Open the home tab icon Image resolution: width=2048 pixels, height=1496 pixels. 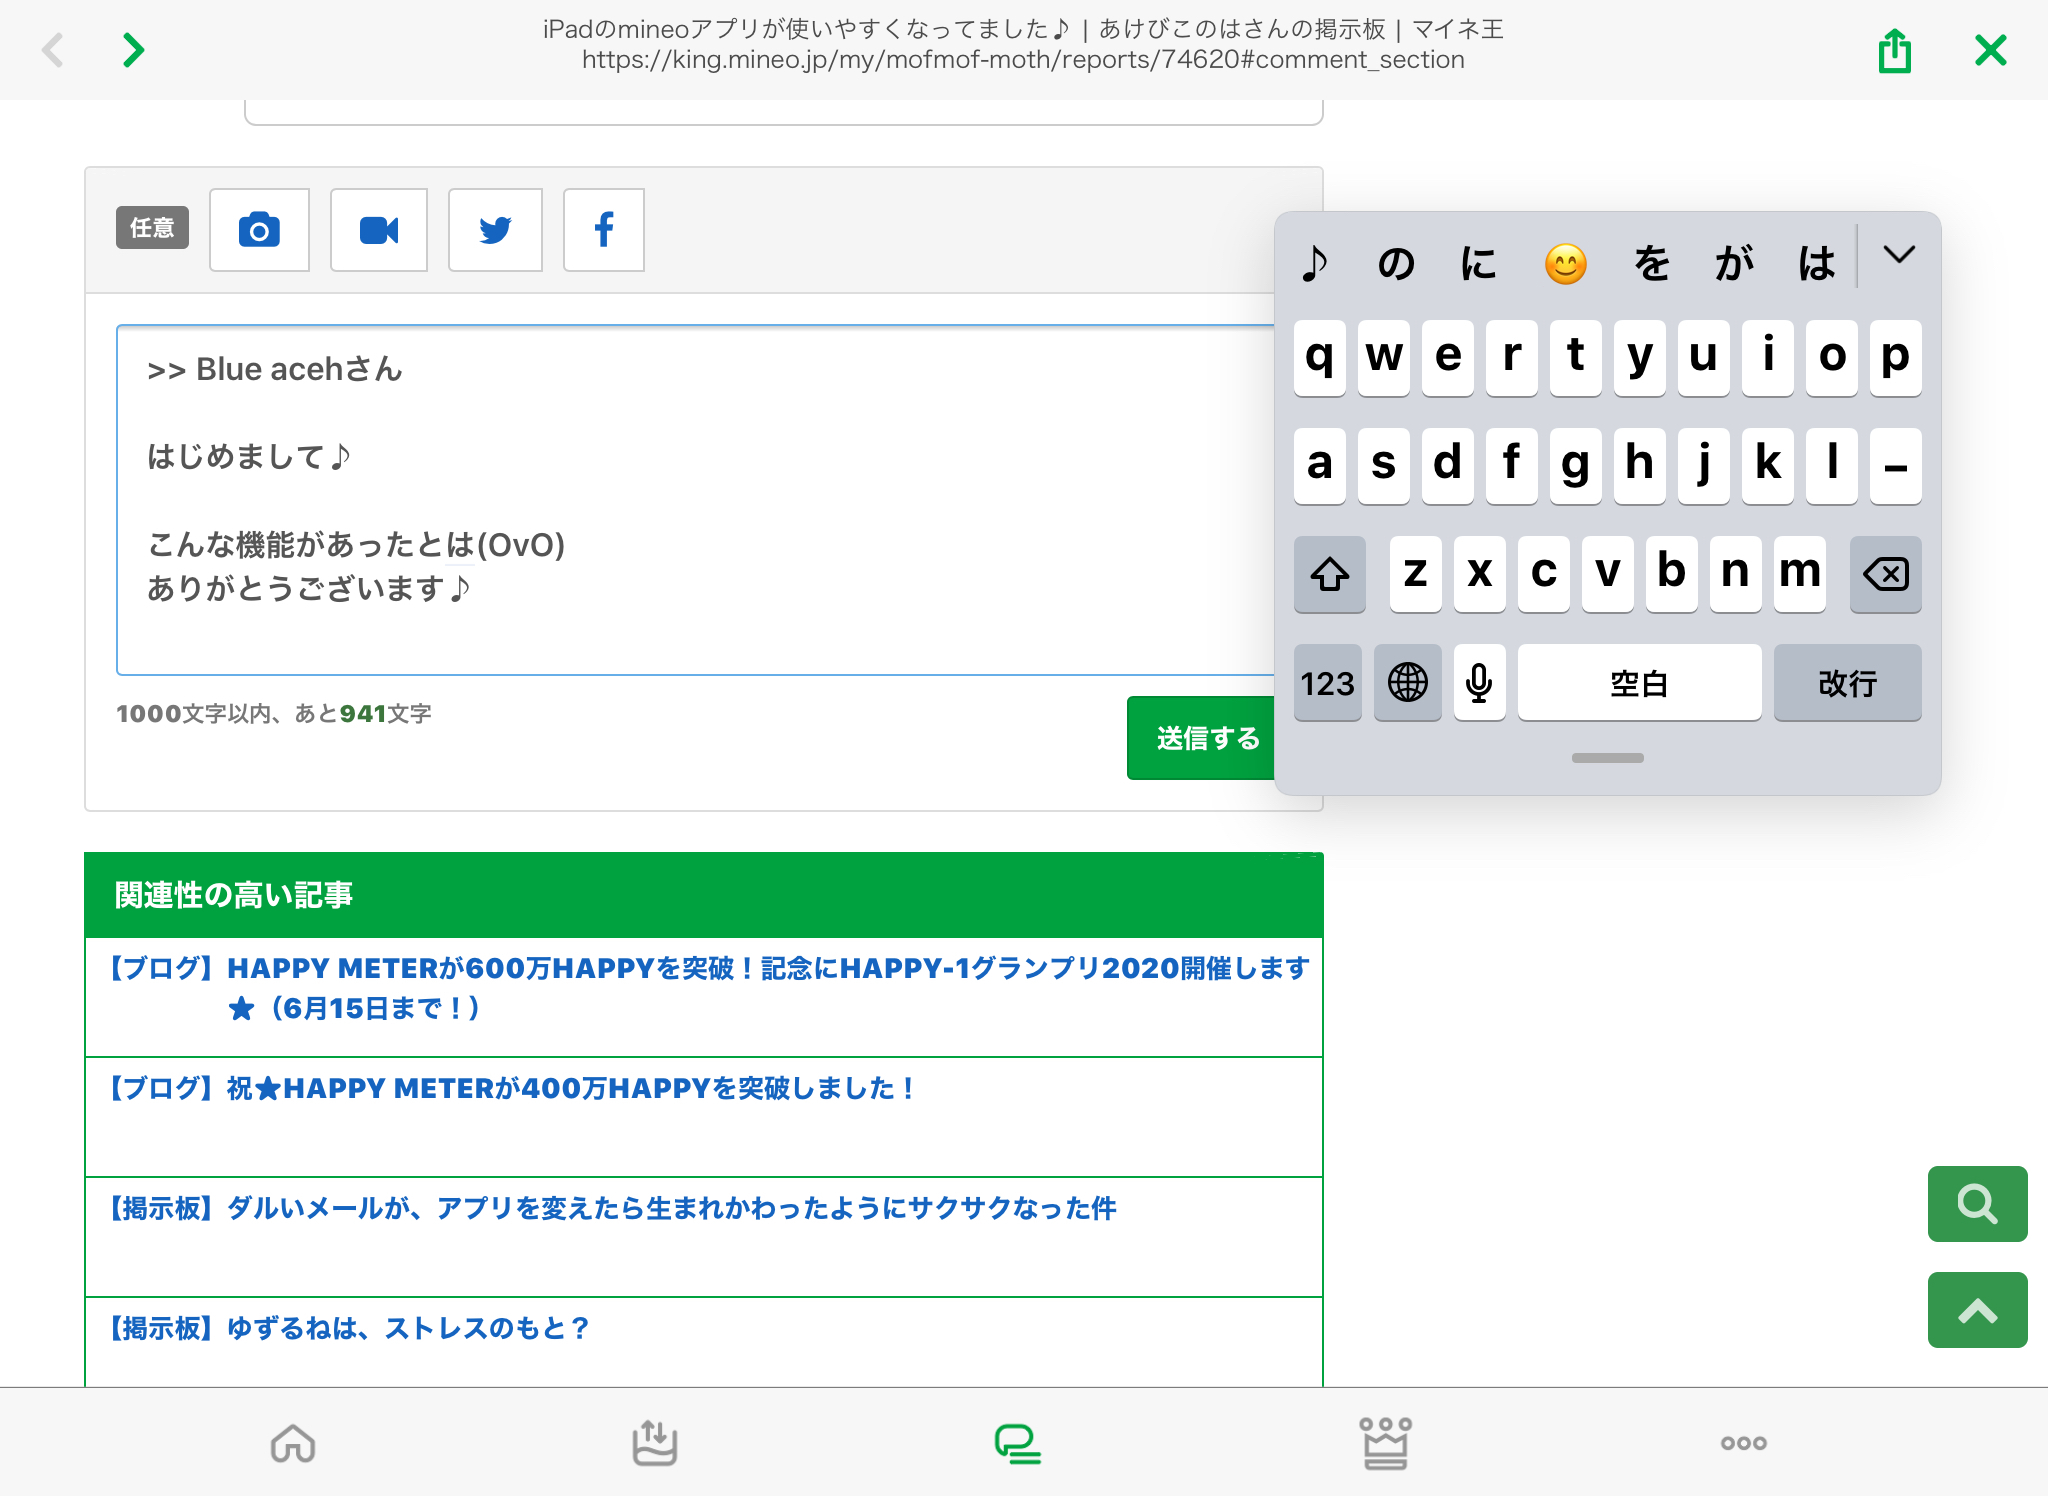tap(293, 1443)
